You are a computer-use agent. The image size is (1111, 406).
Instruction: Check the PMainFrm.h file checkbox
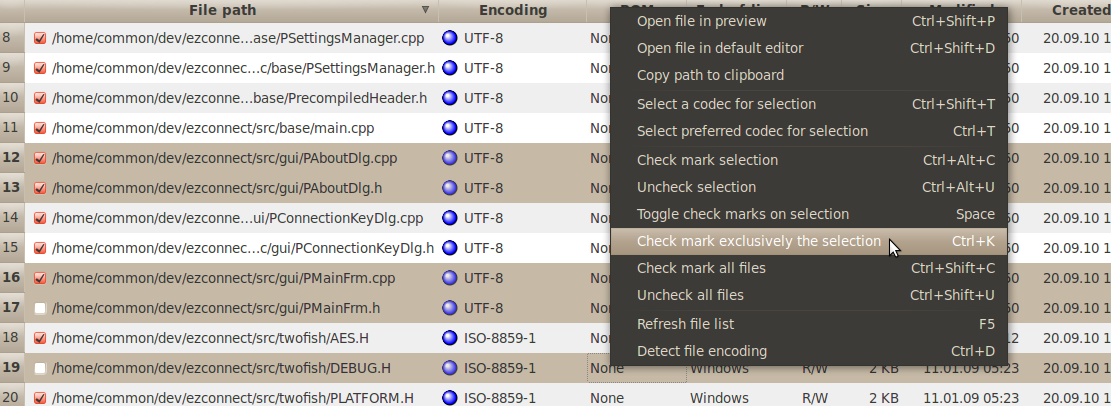[40, 308]
